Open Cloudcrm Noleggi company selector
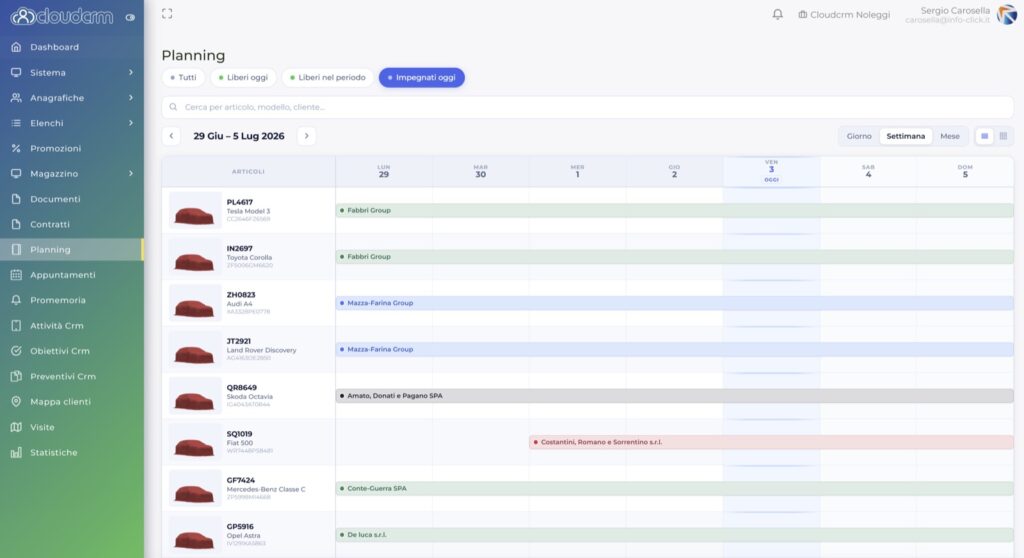 click(844, 14)
